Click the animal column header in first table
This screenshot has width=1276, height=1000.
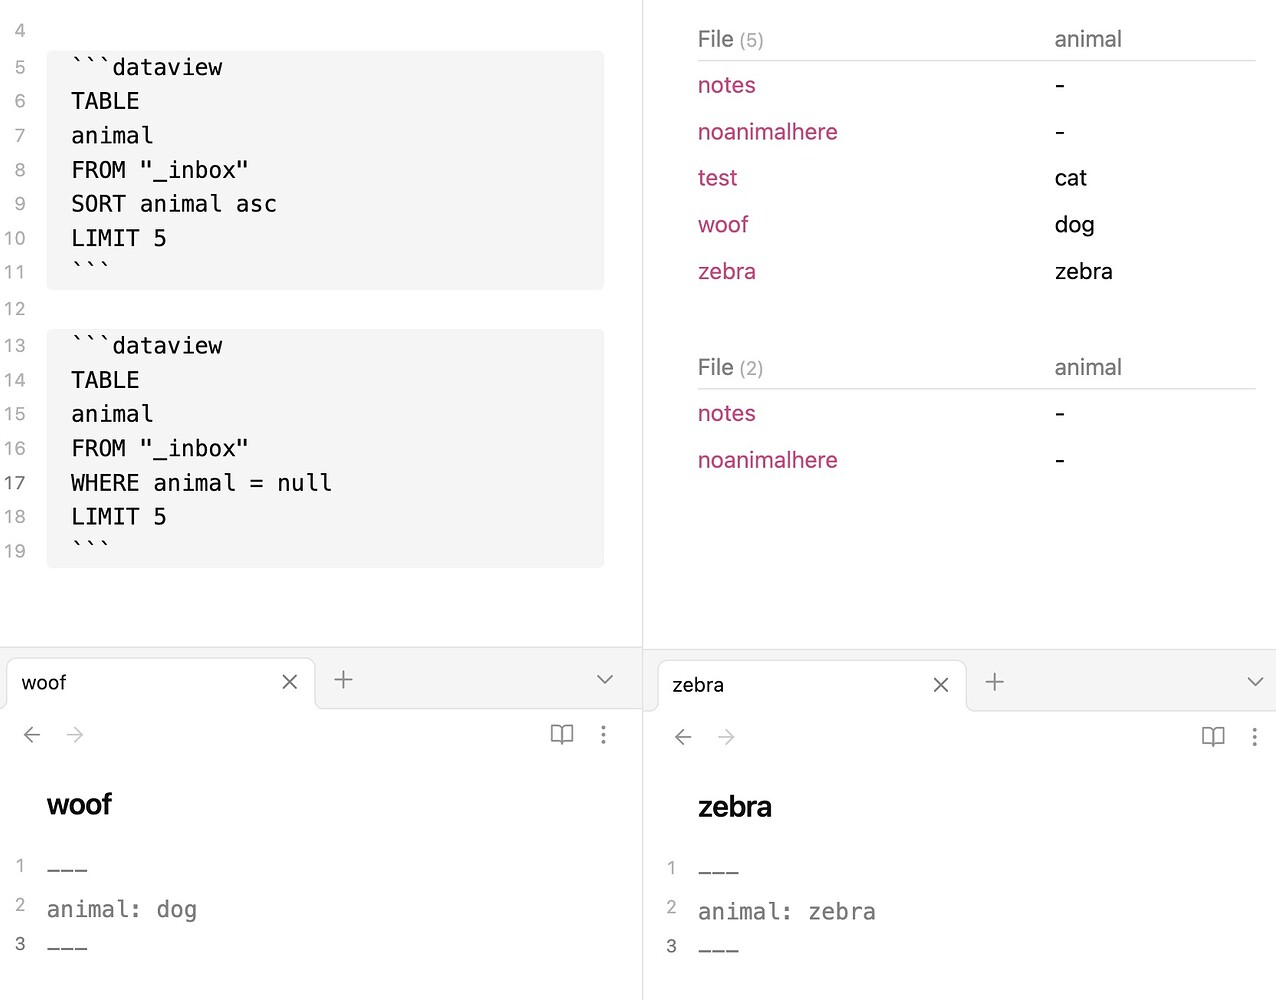coord(1087,39)
